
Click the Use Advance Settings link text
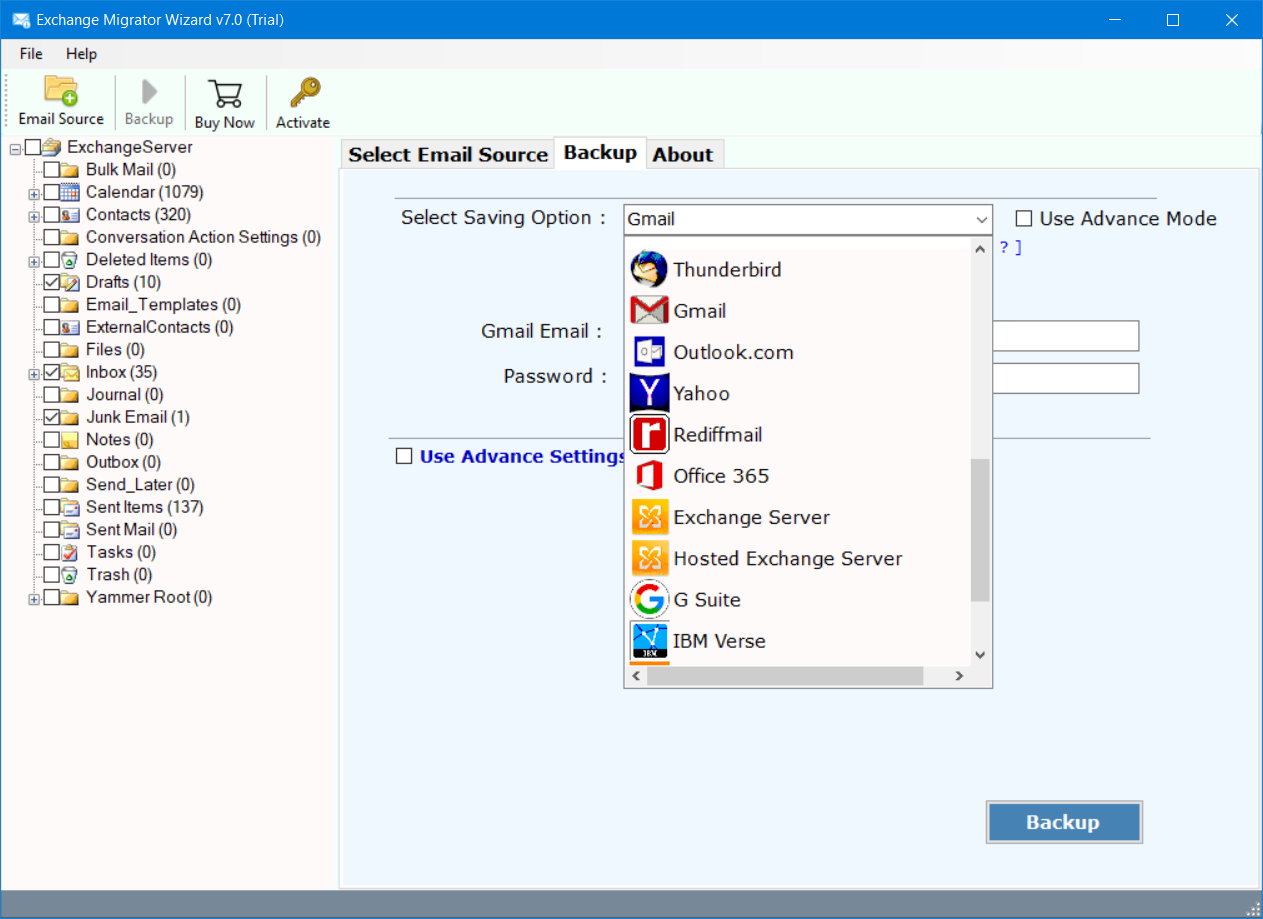click(523, 456)
